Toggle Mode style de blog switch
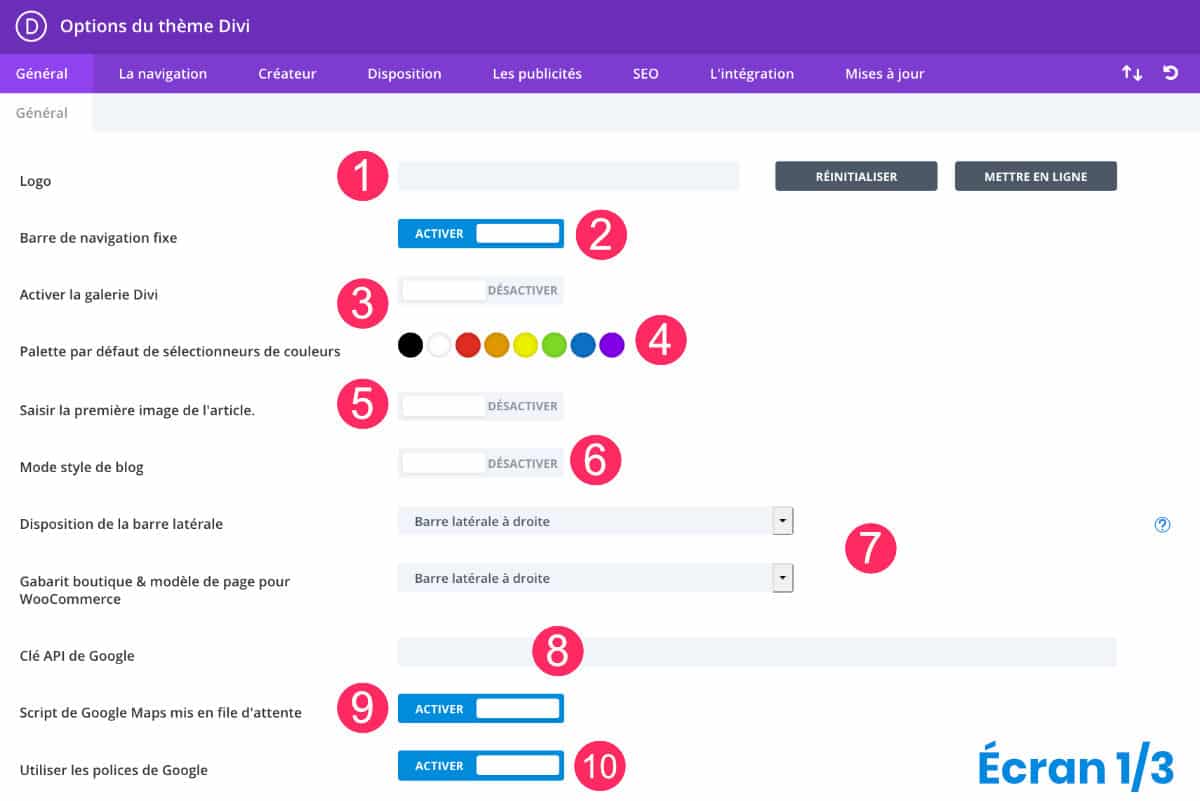1200x801 pixels. (x=481, y=463)
